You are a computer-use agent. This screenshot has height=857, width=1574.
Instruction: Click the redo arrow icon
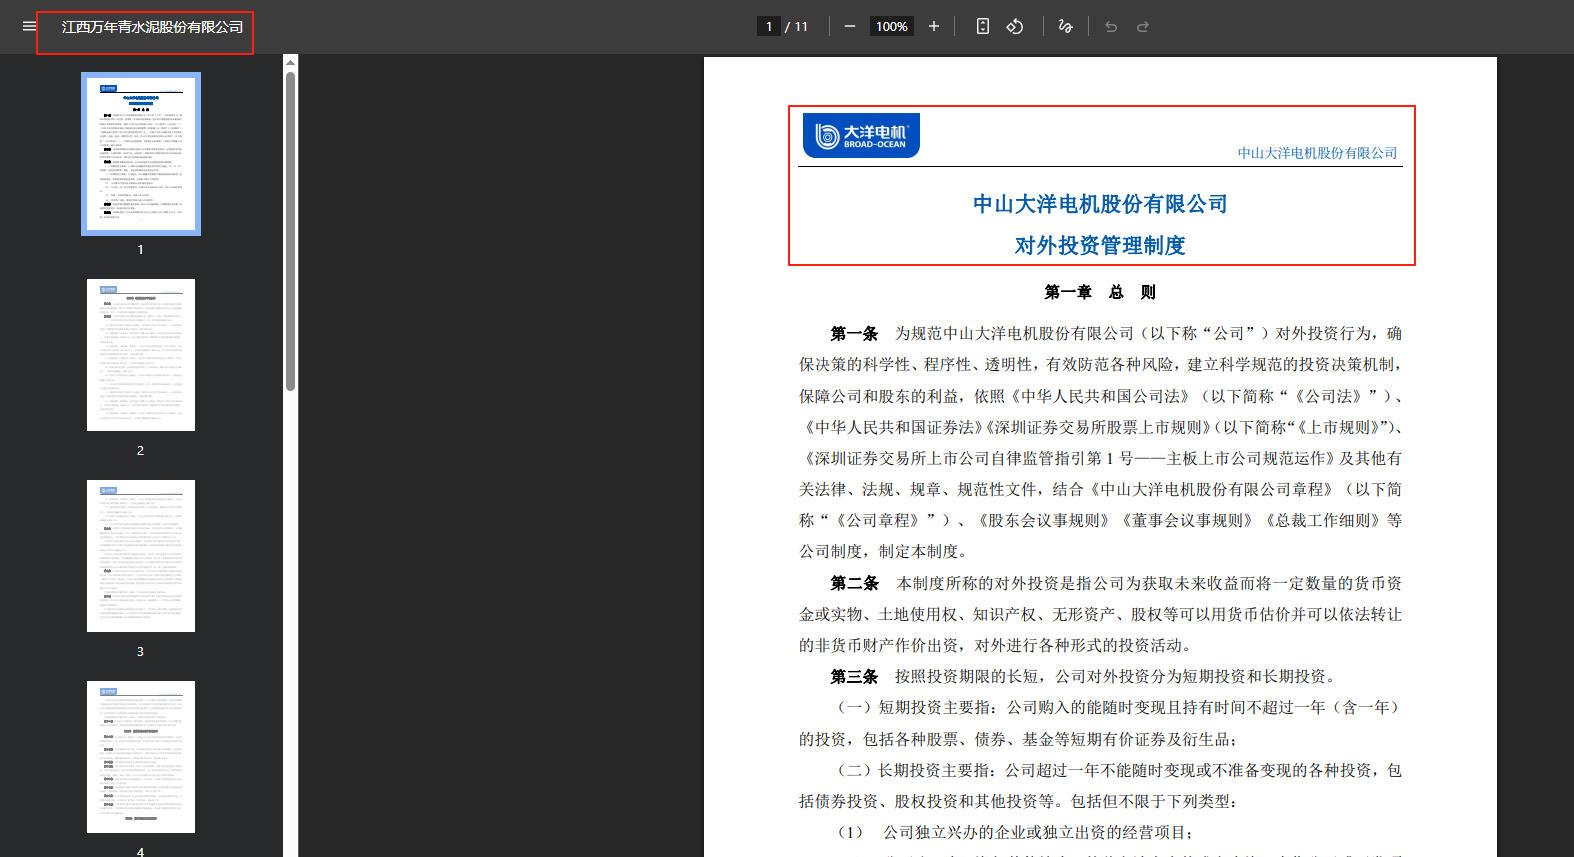pyautogui.click(x=1143, y=26)
